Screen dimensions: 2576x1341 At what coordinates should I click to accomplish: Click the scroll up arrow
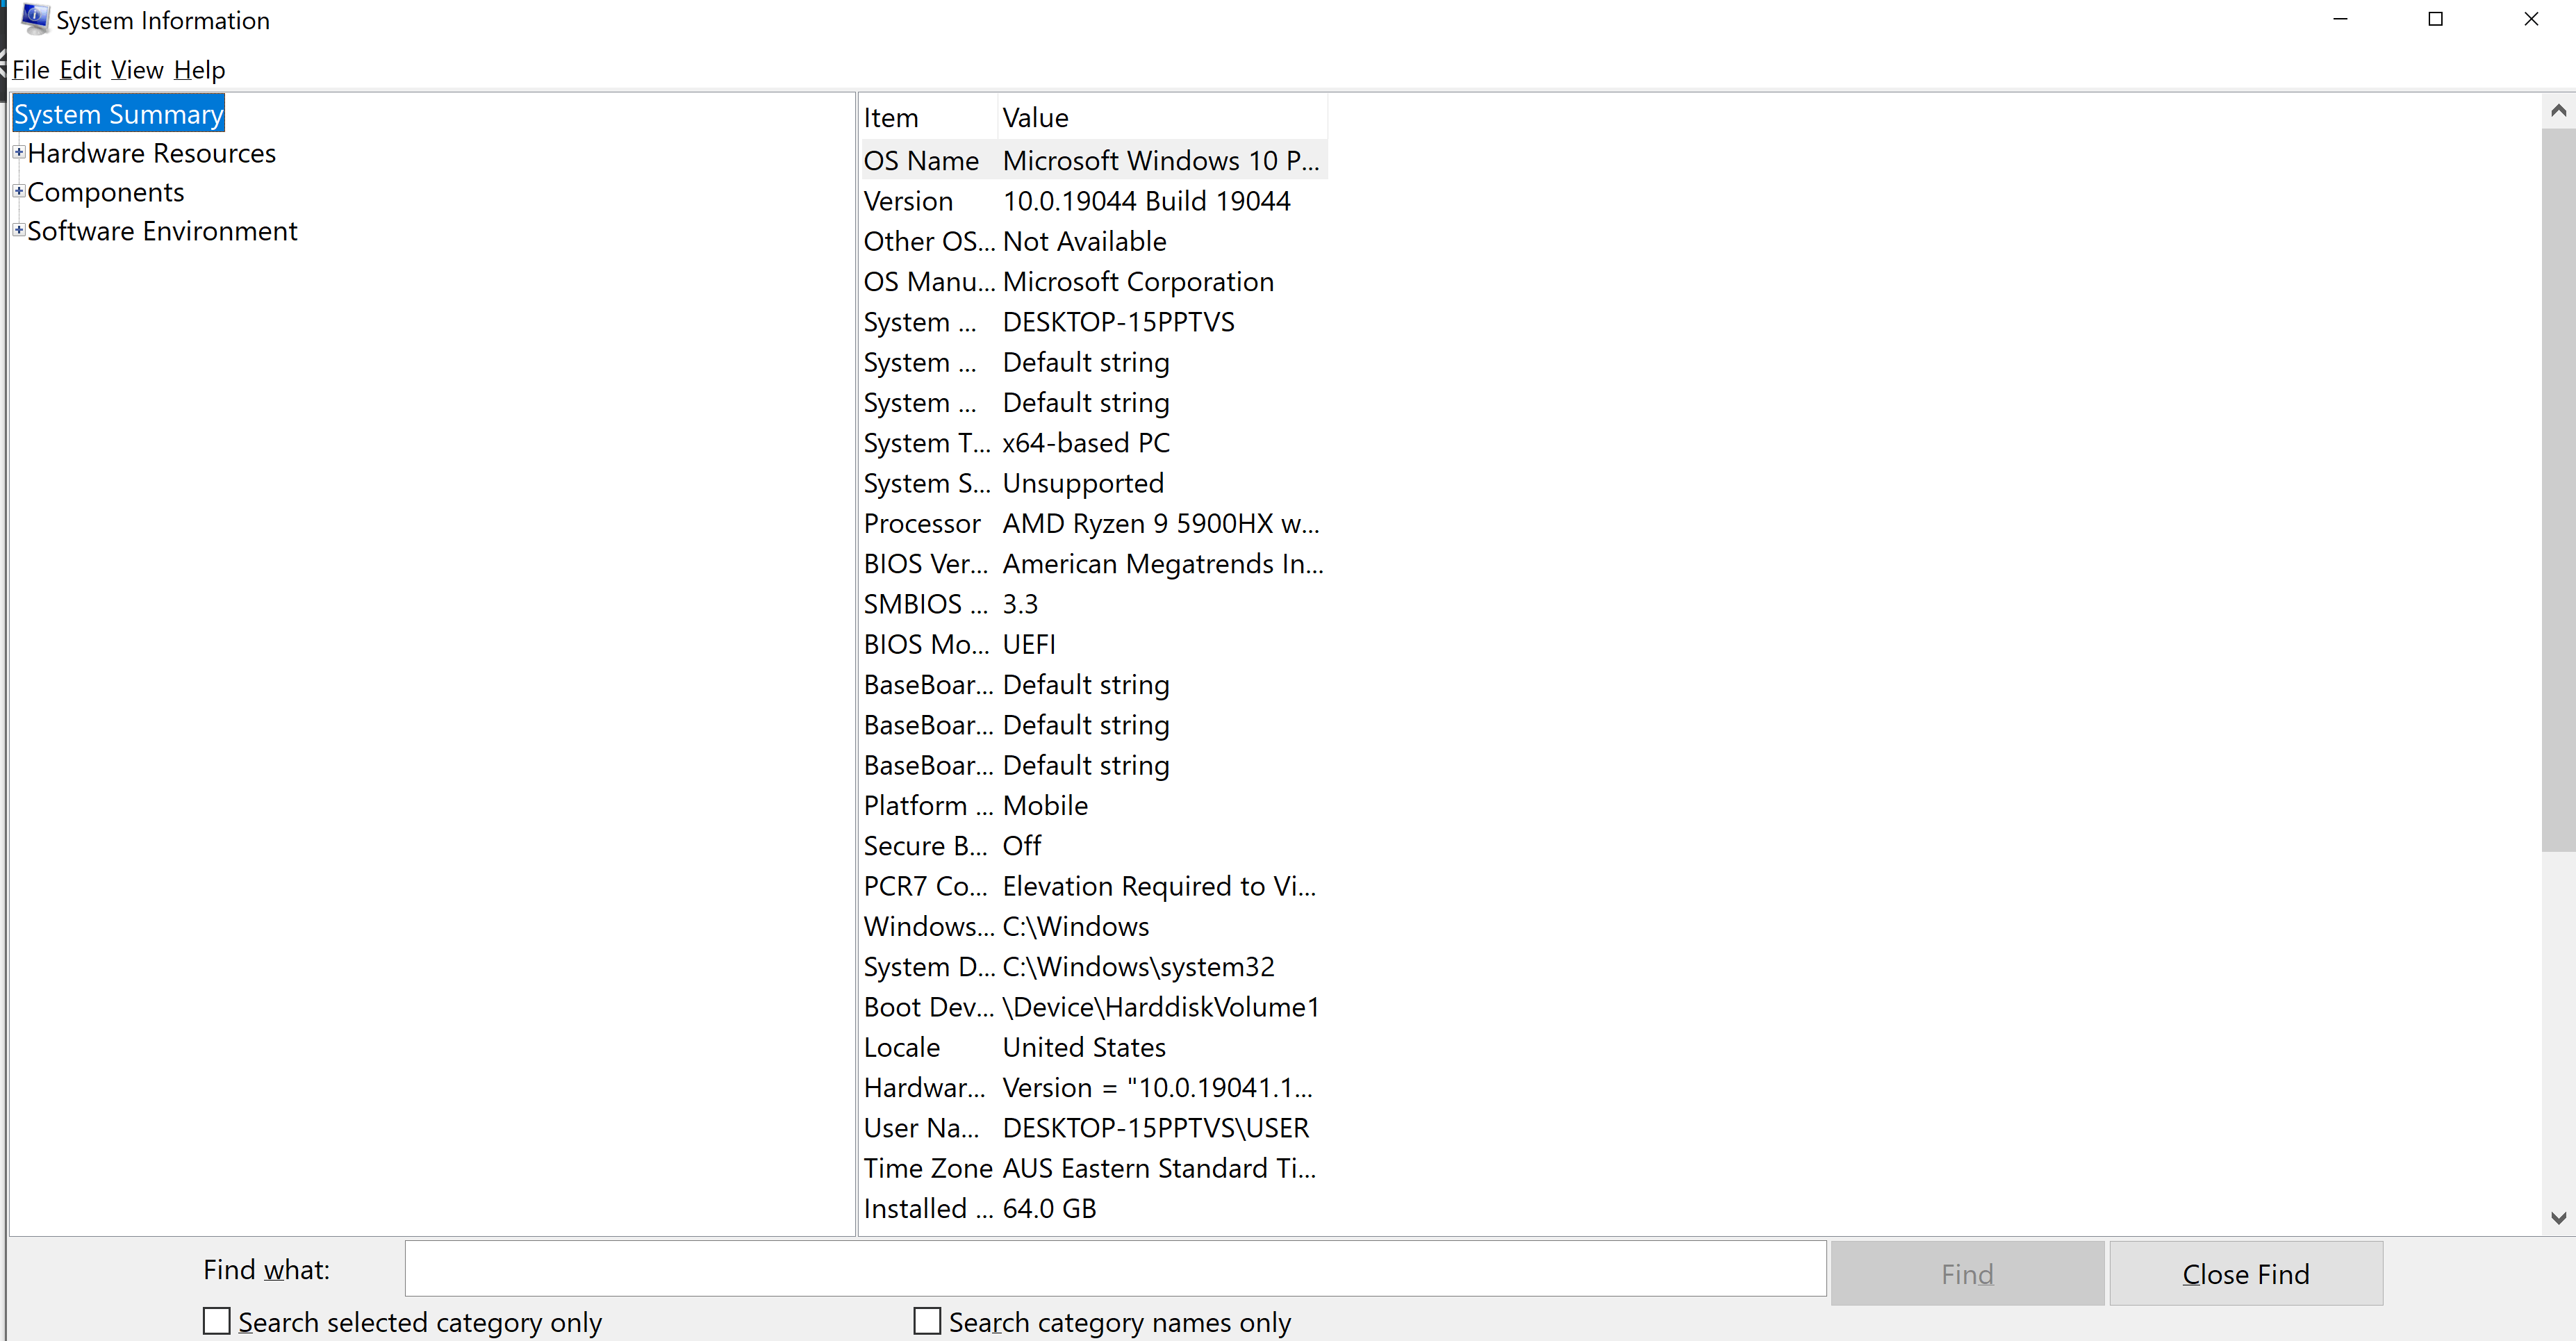point(2558,111)
